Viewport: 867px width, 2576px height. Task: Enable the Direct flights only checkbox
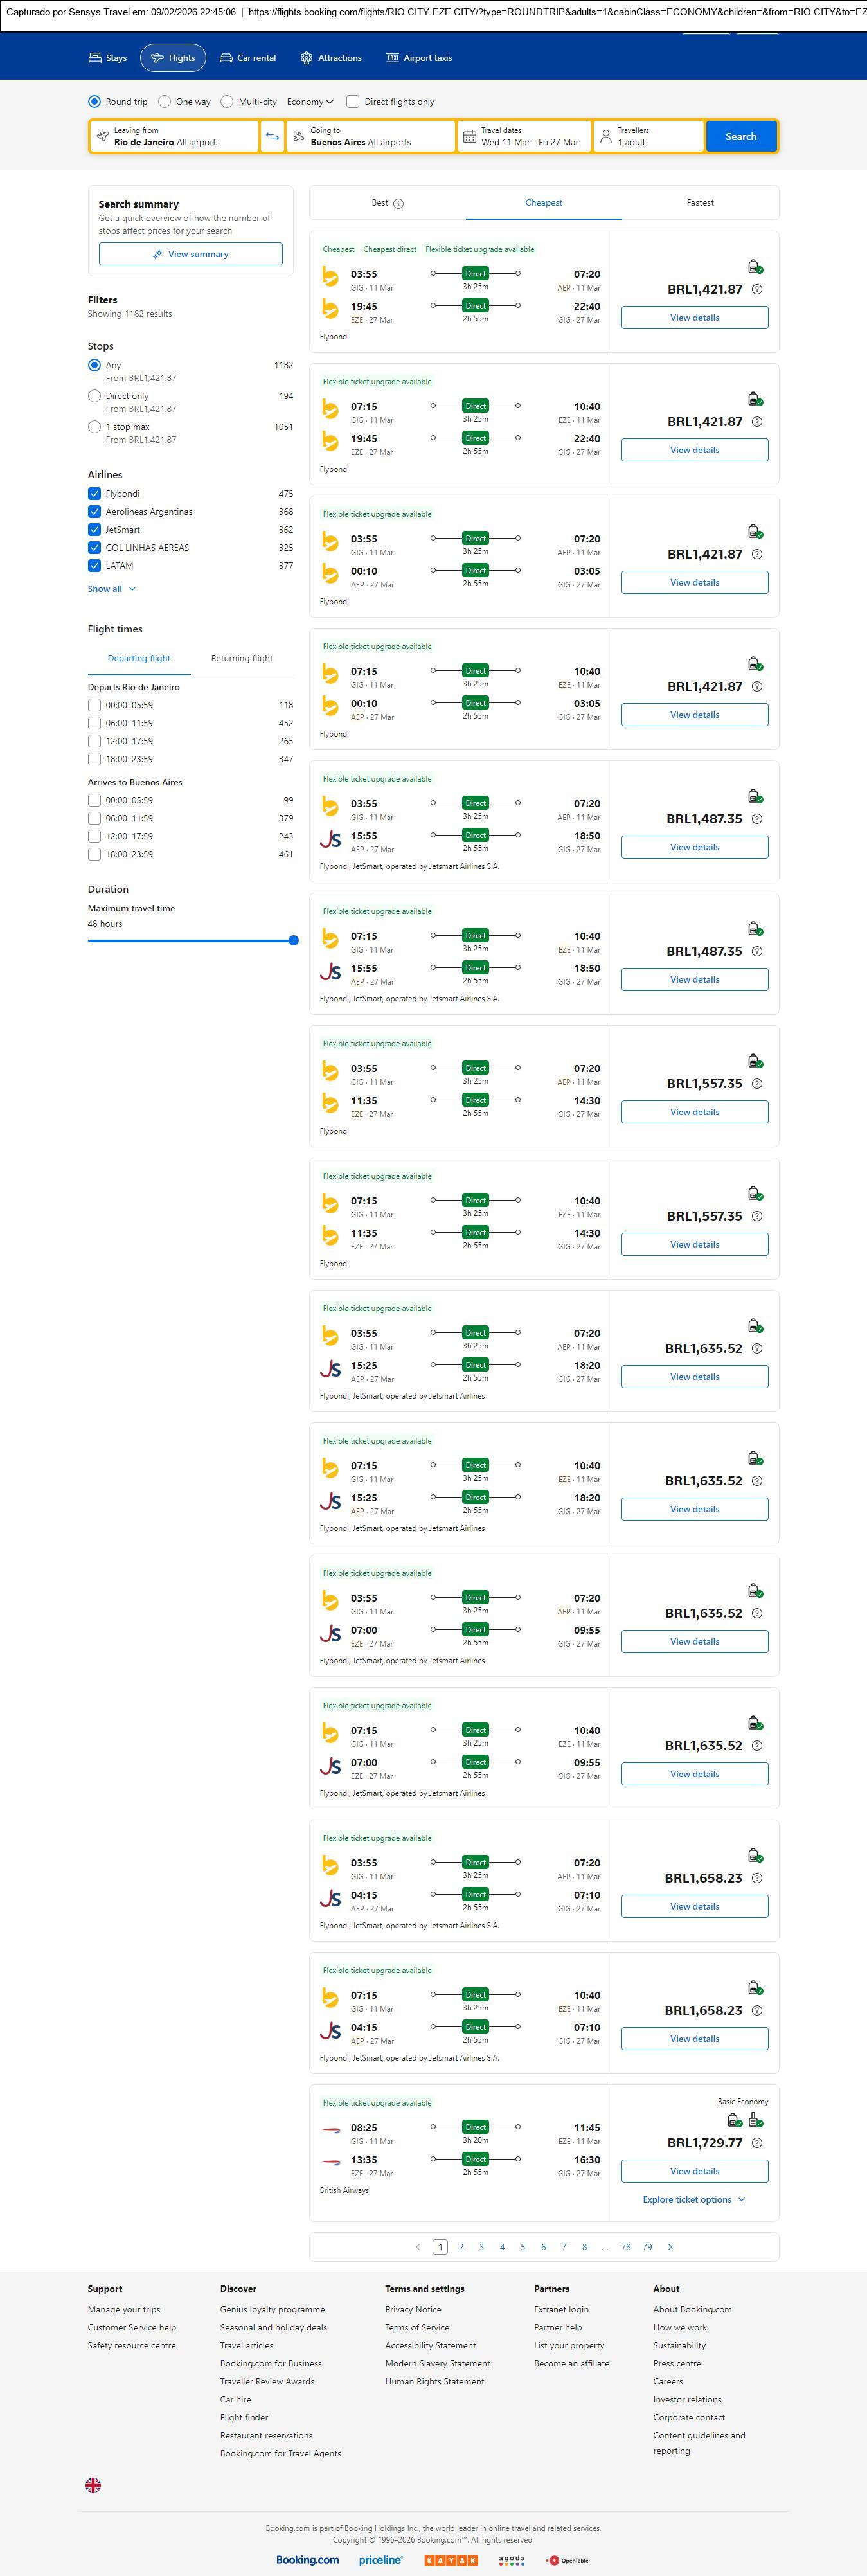click(353, 102)
